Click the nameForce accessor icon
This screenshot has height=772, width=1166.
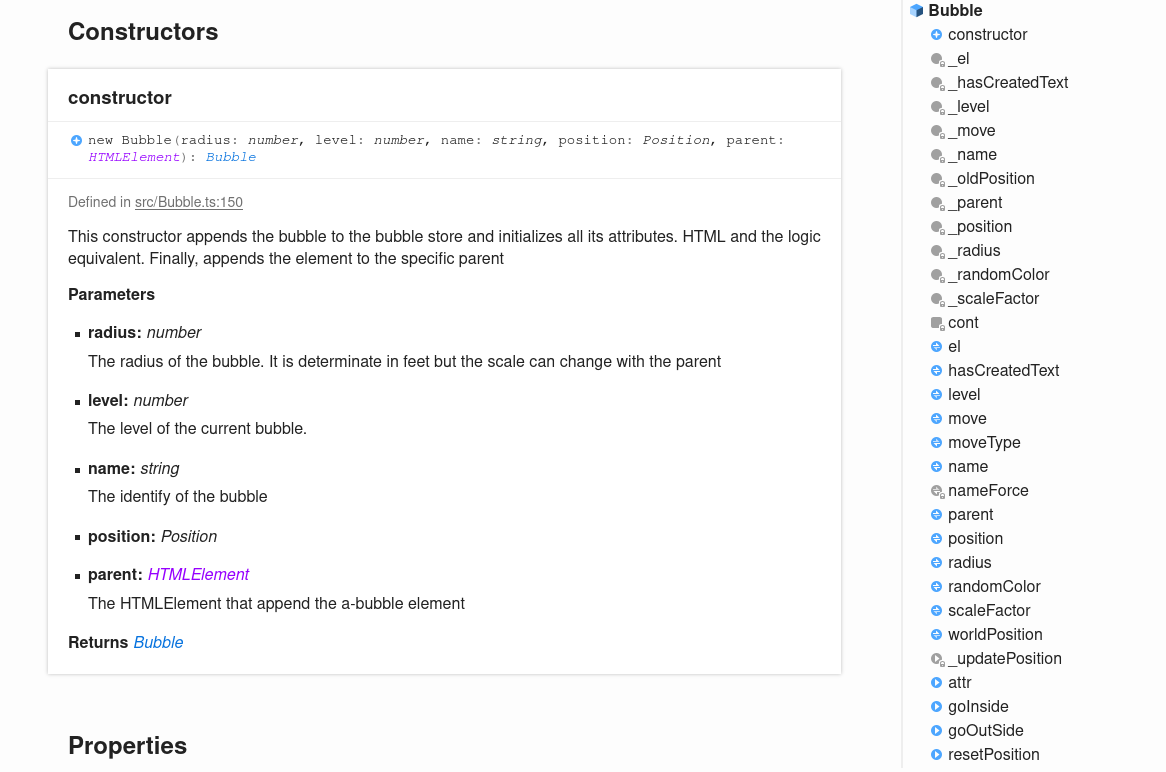(x=937, y=491)
